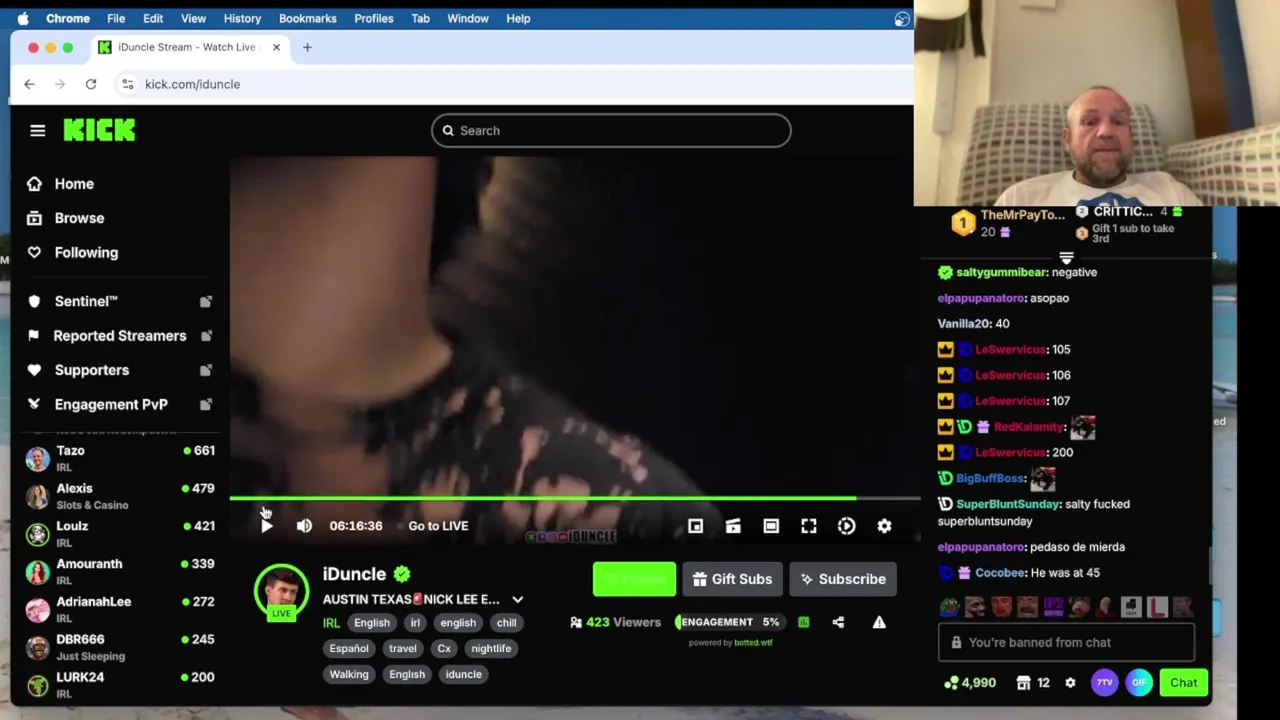Click the pin icon beside Reported Streamers
Image resolution: width=1280 pixels, height=720 pixels.
click(205, 336)
